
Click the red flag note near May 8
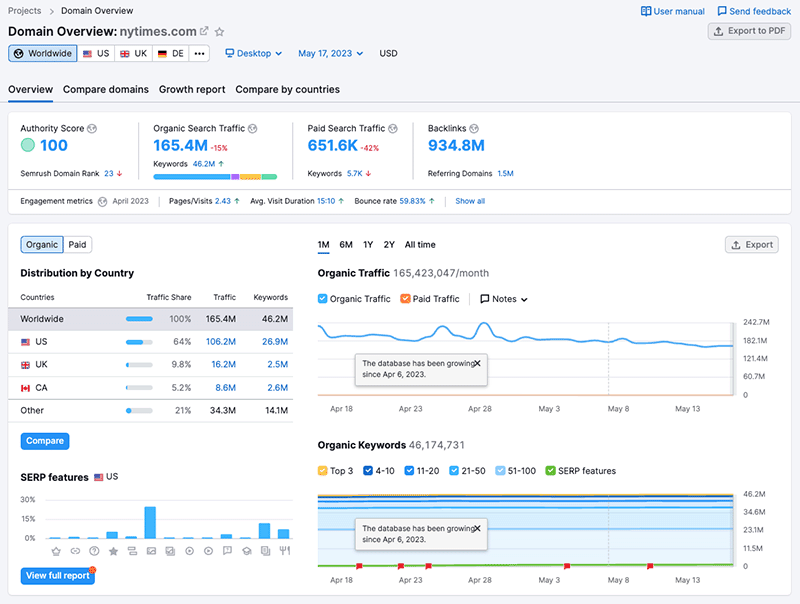click(650, 566)
